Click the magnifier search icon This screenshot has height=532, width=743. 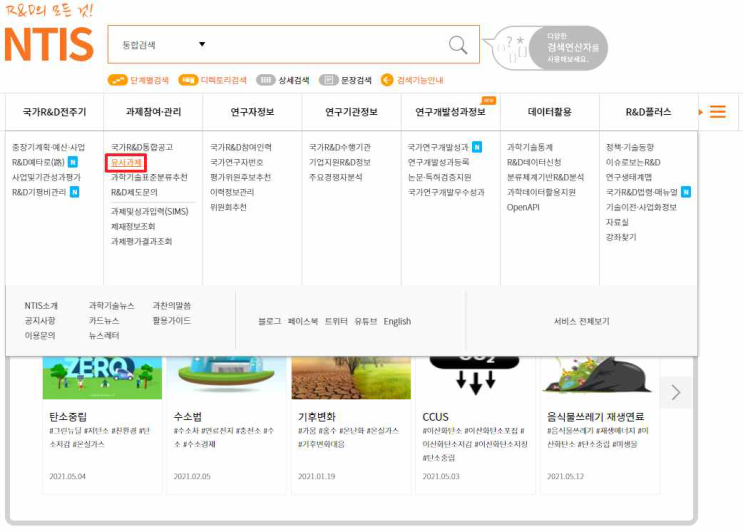[458, 45]
